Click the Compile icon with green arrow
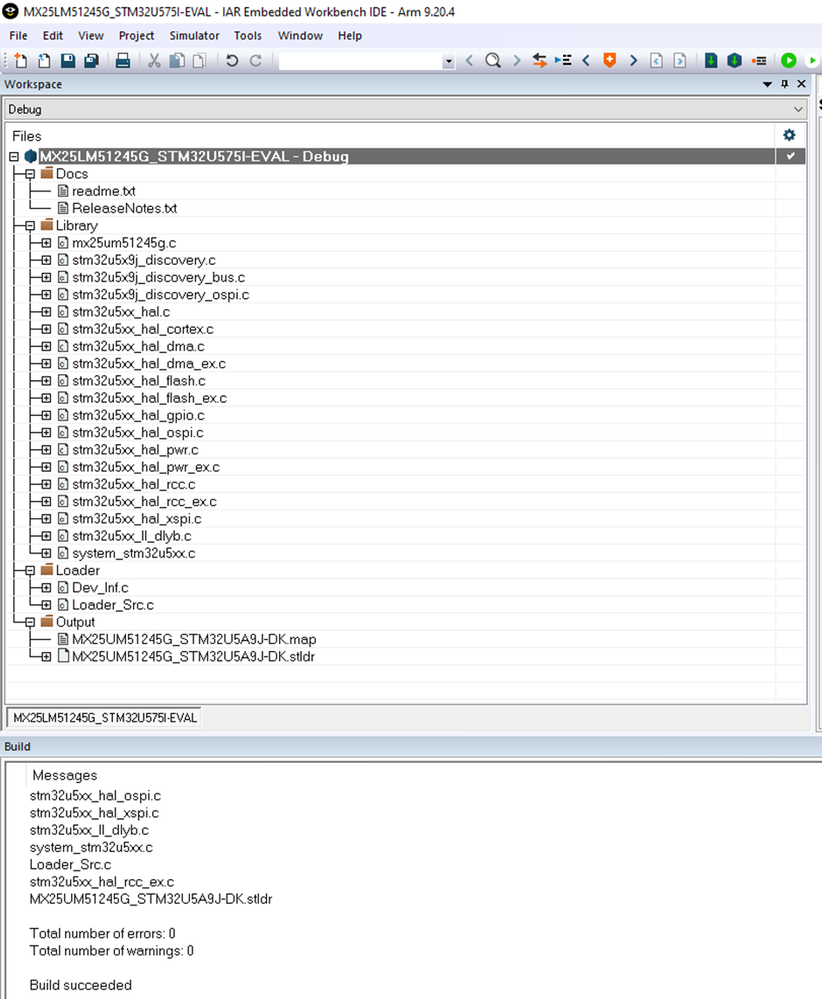Image resolution: width=822 pixels, height=999 pixels. pos(711,61)
